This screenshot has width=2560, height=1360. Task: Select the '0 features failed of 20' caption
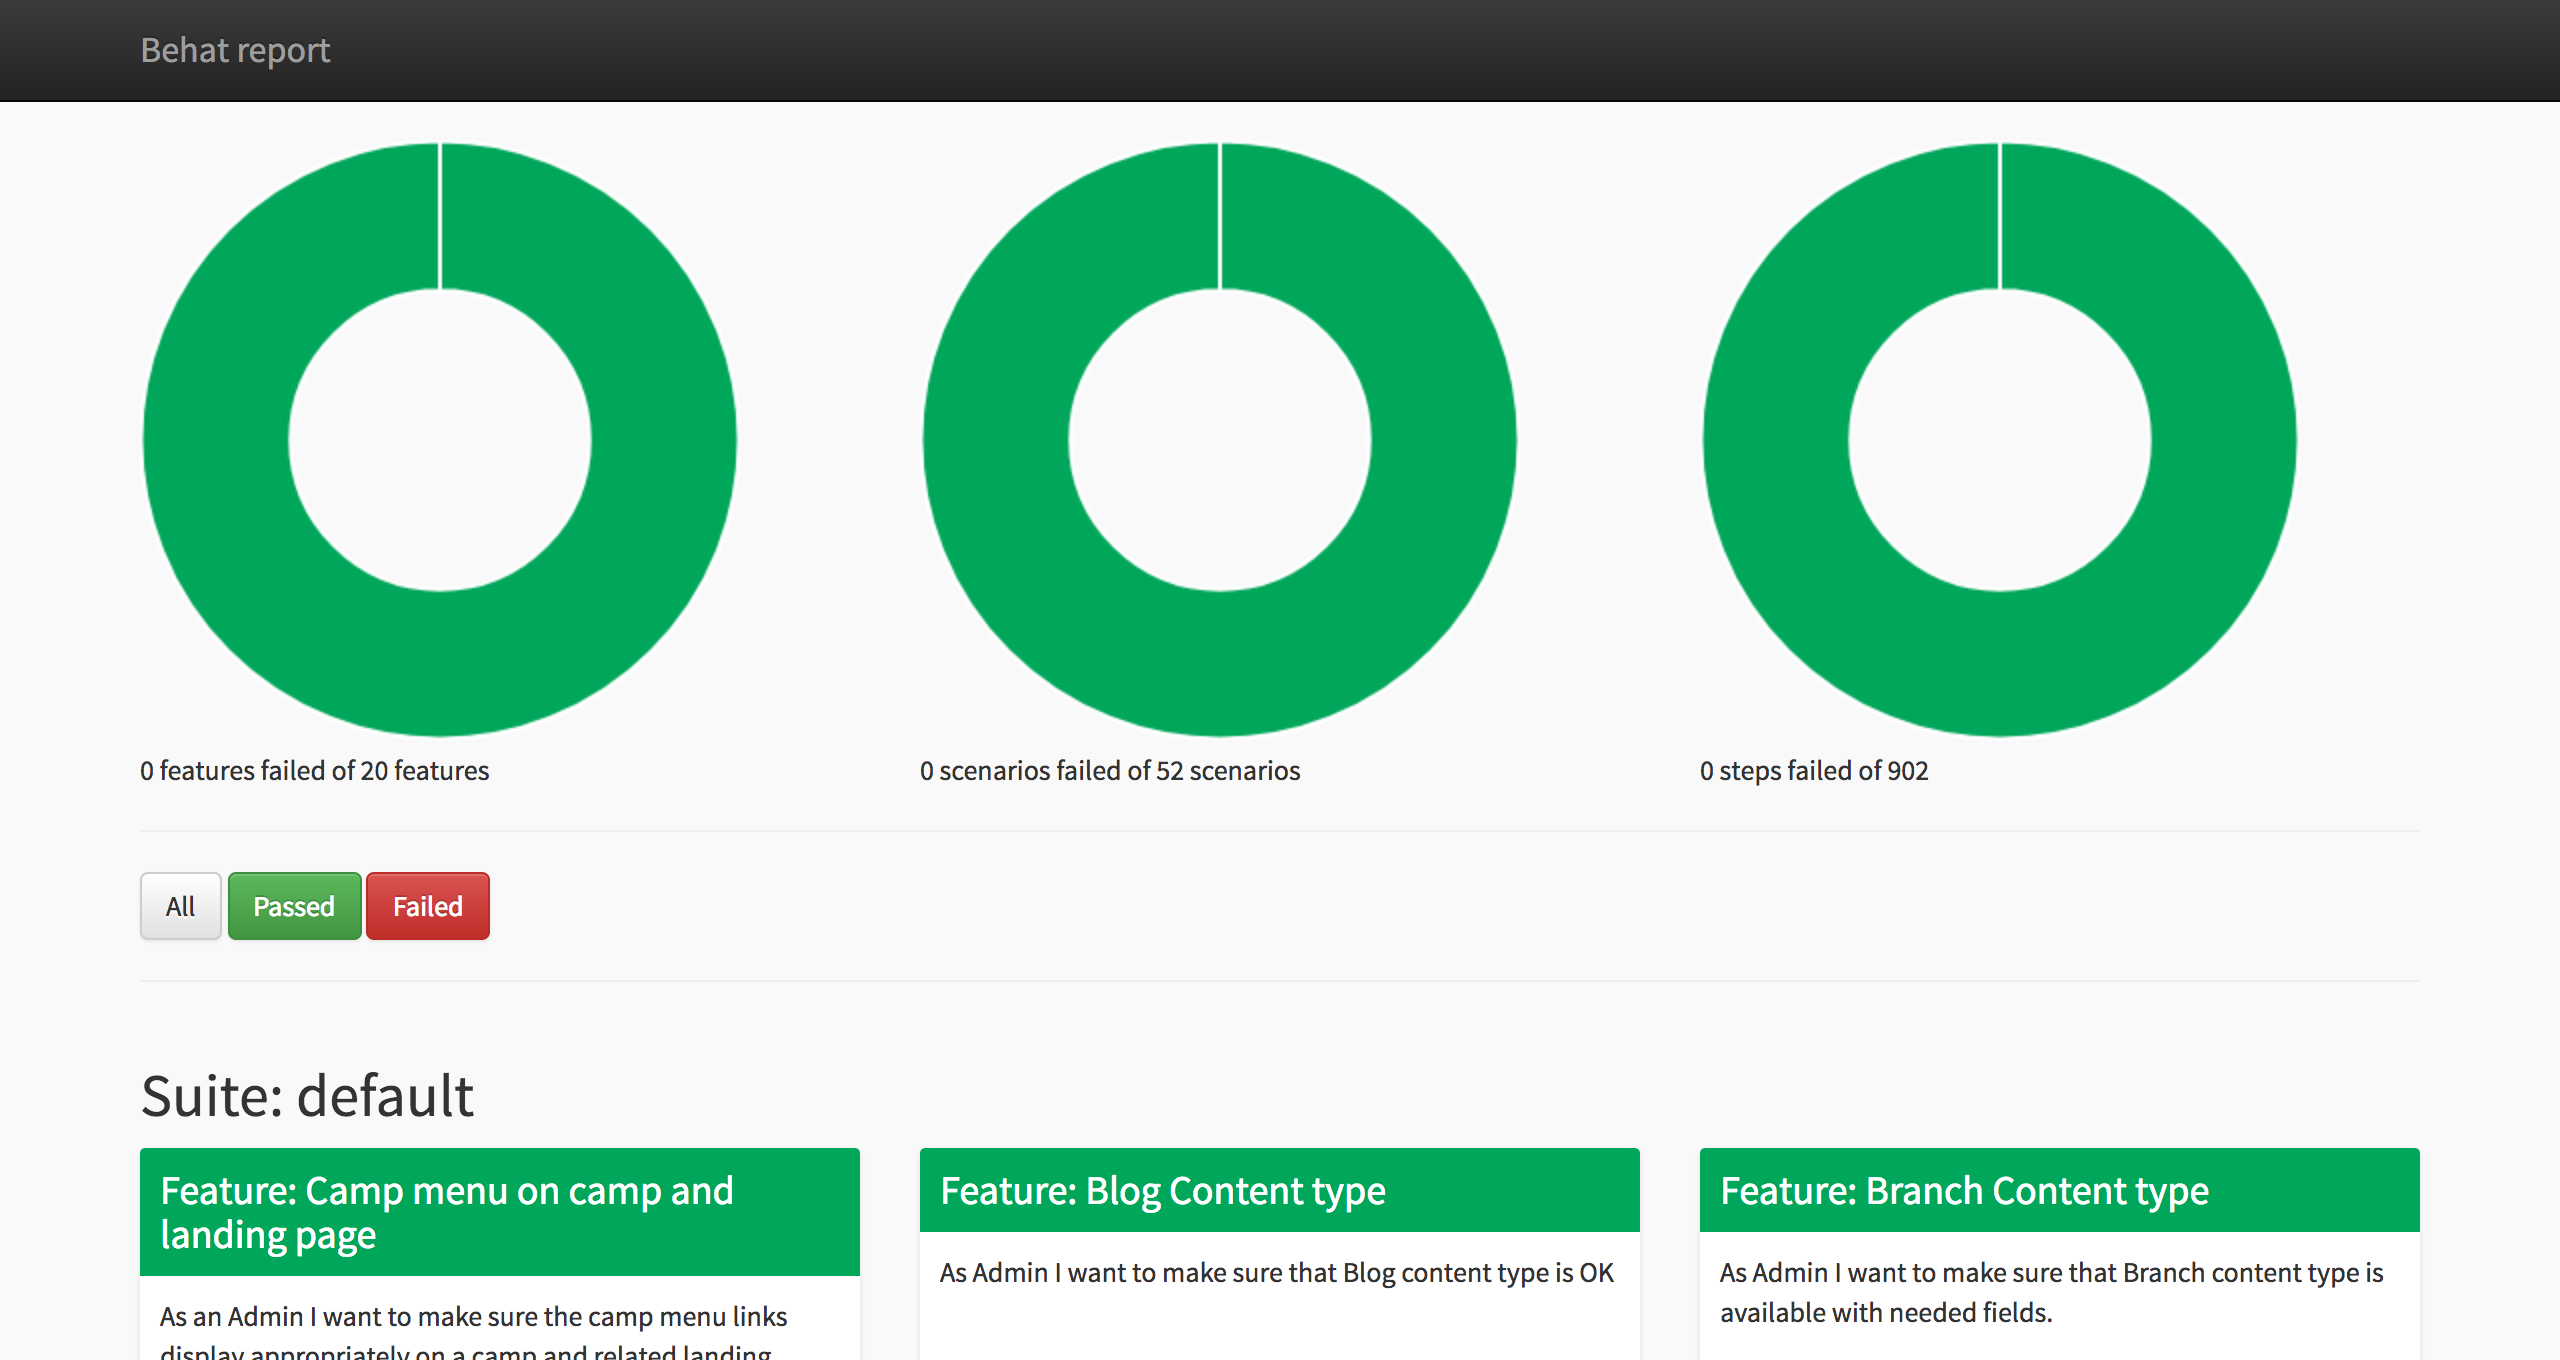[314, 771]
